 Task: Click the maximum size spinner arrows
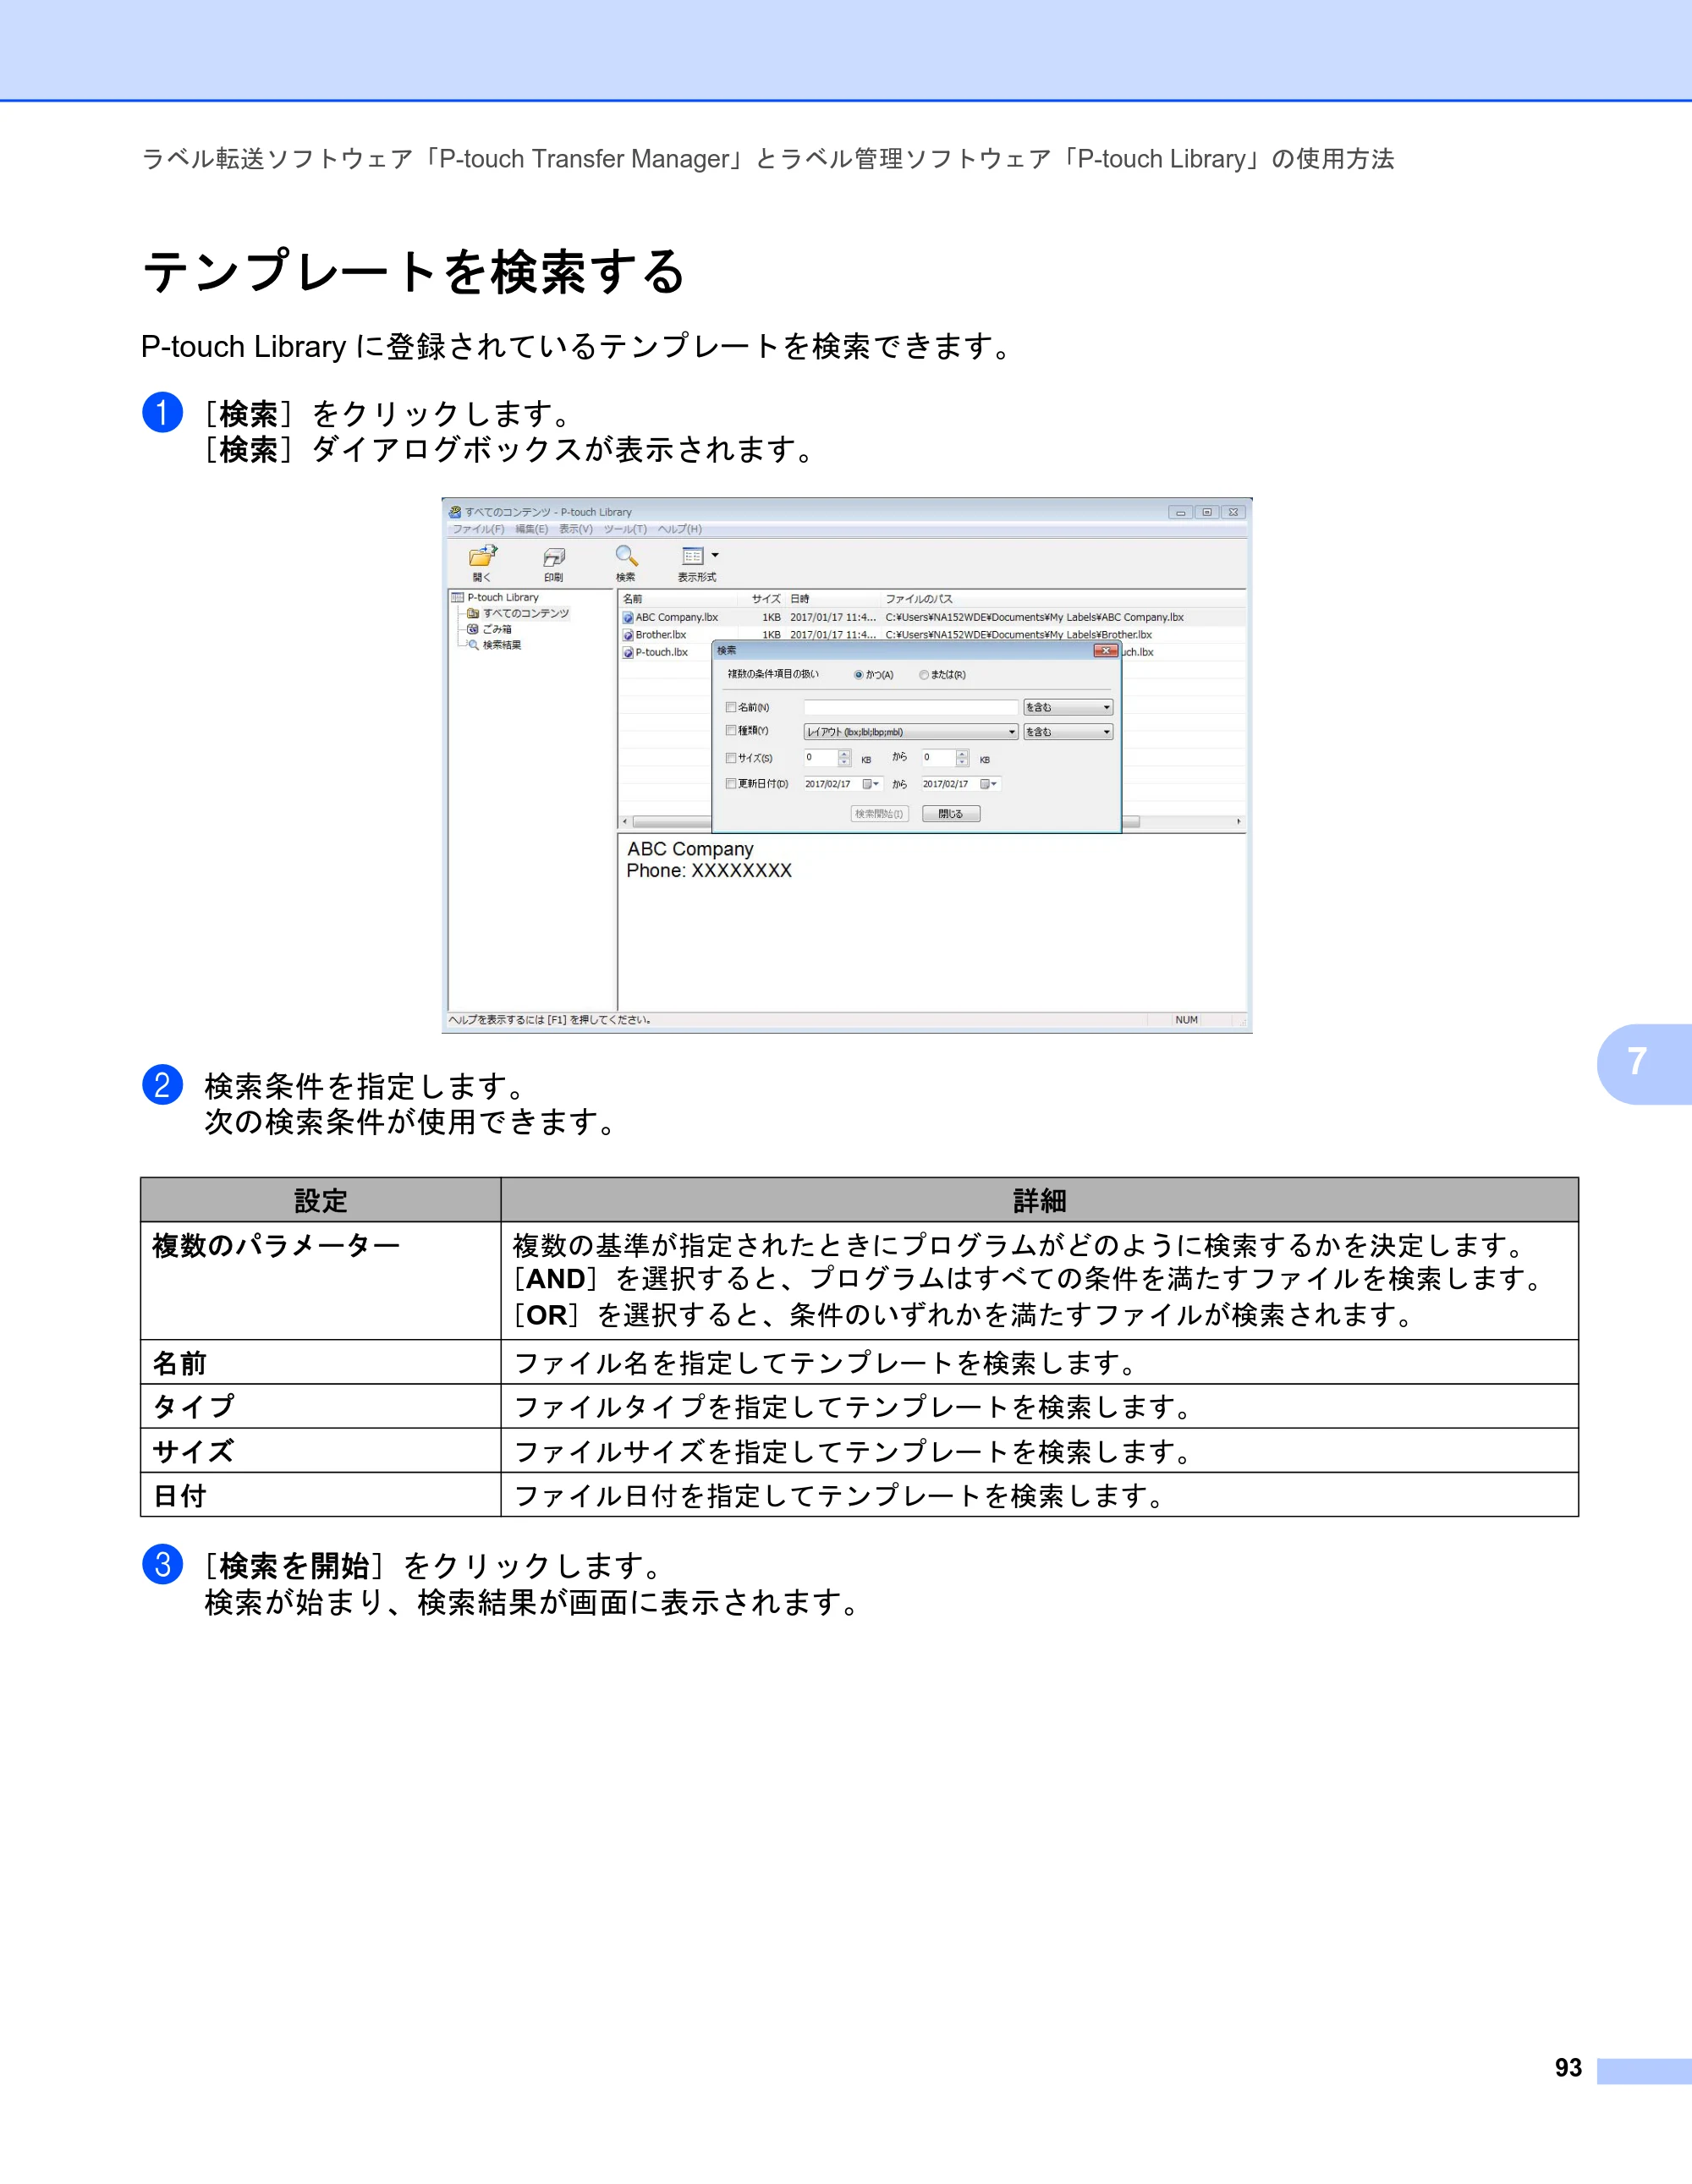coord(962,758)
